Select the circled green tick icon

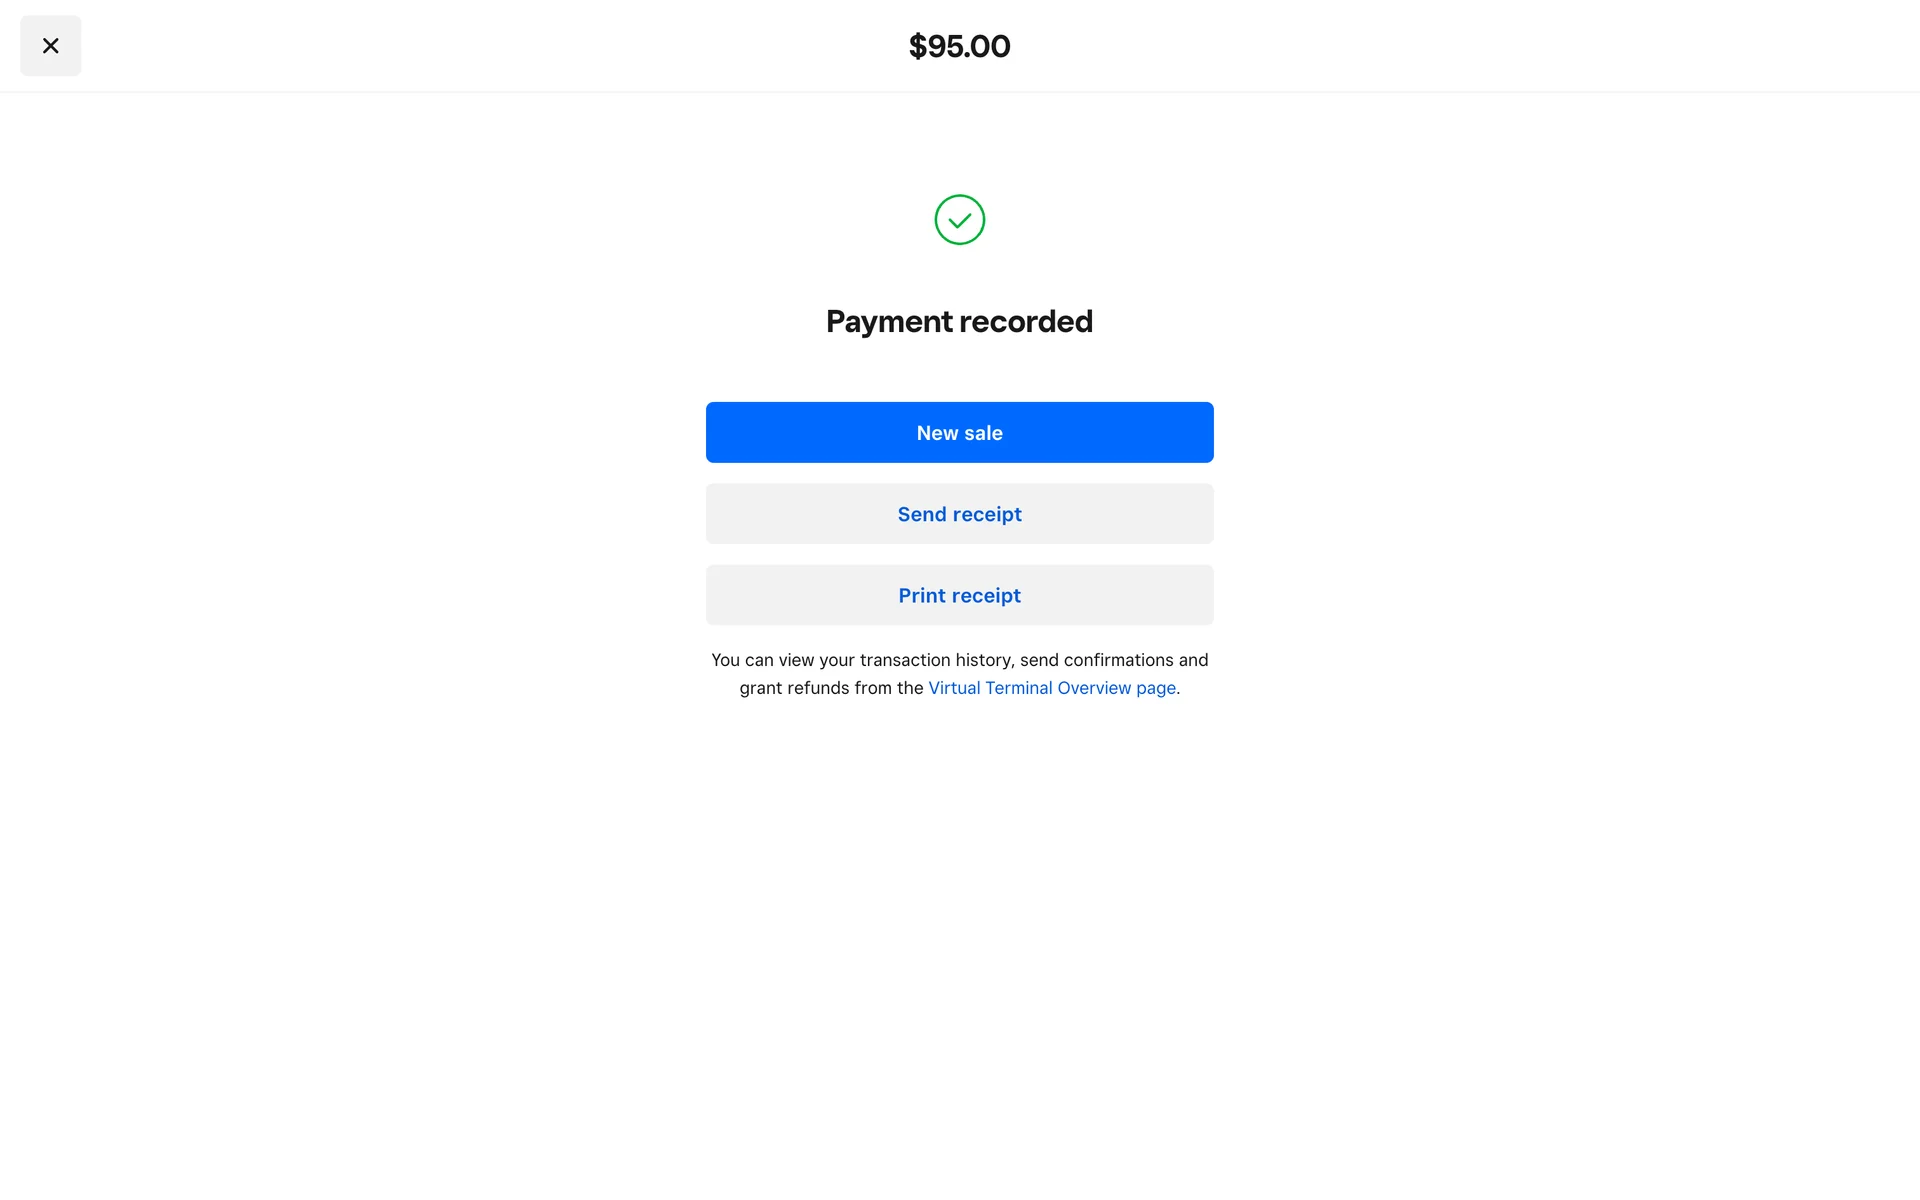coord(959,220)
